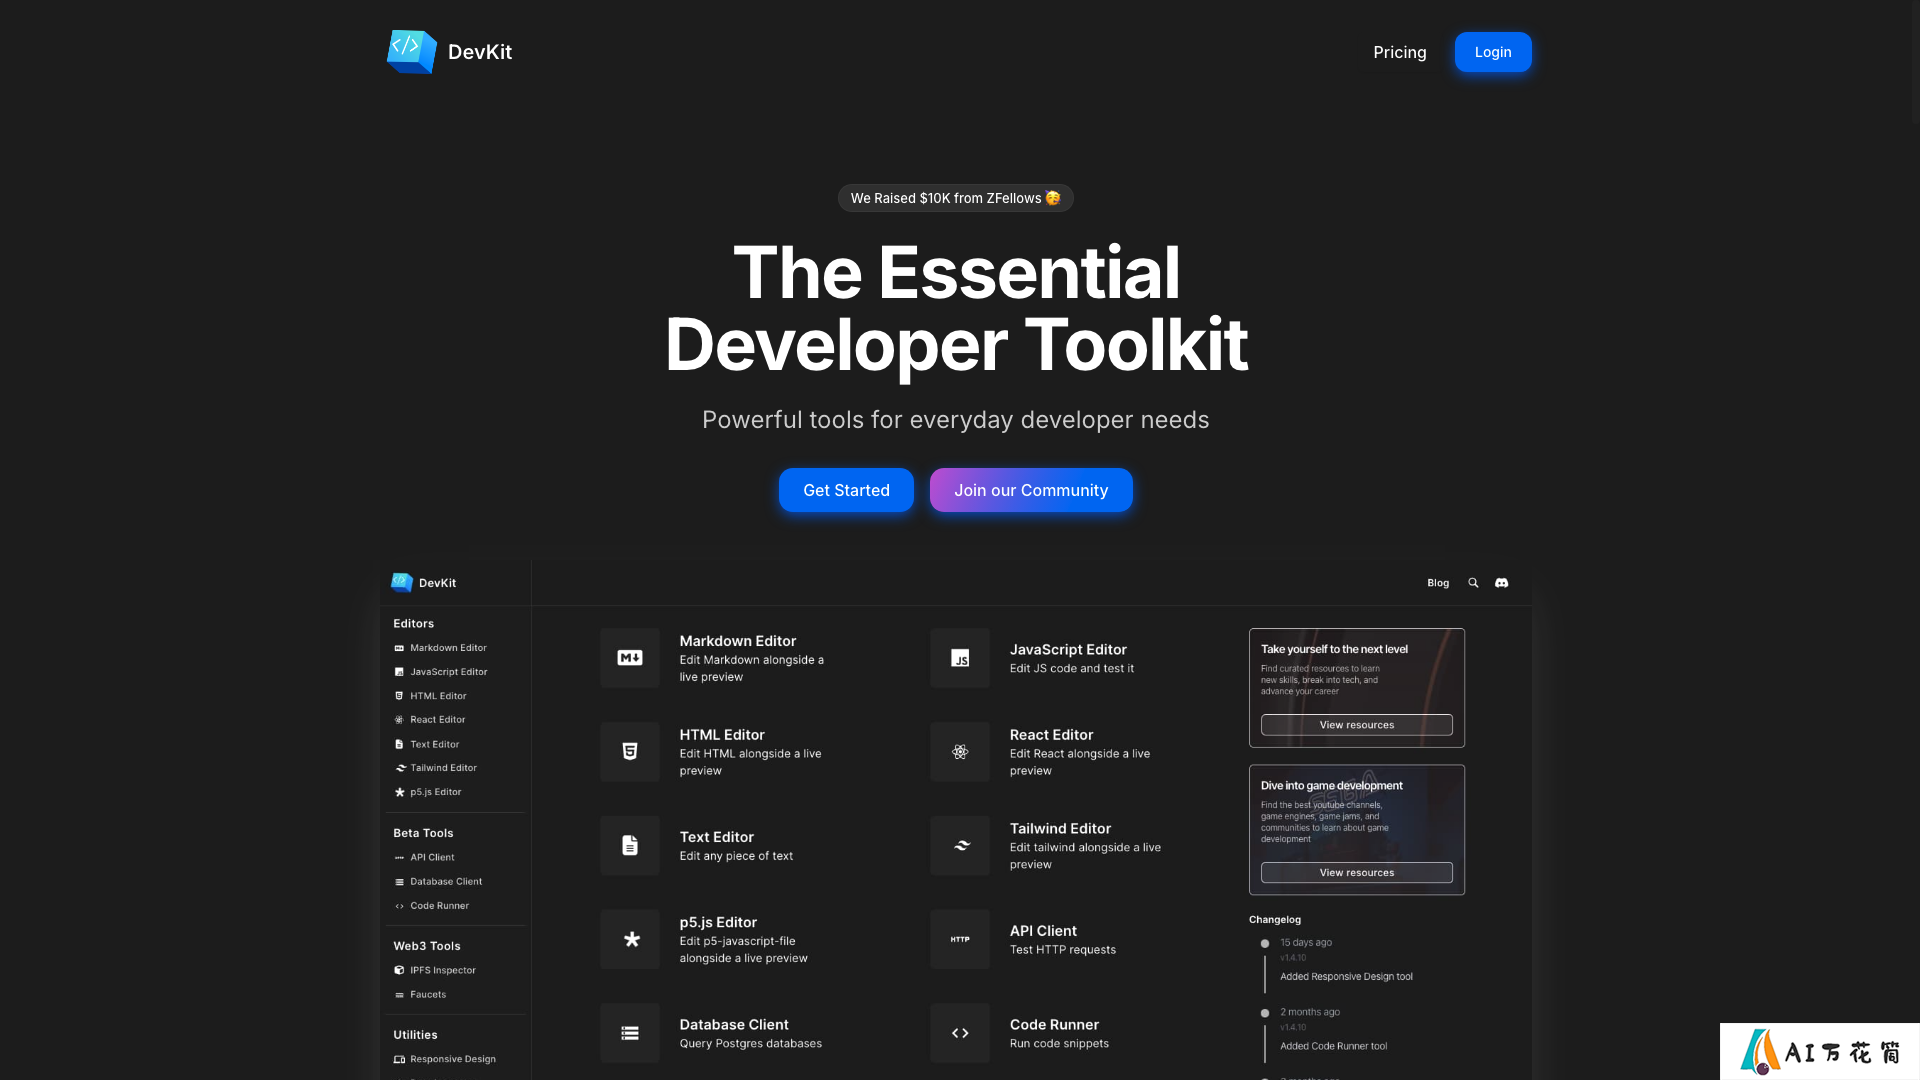The height and width of the screenshot is (1080, 1920).
Task: Open the Pricing page
Action: point(1399,52)
